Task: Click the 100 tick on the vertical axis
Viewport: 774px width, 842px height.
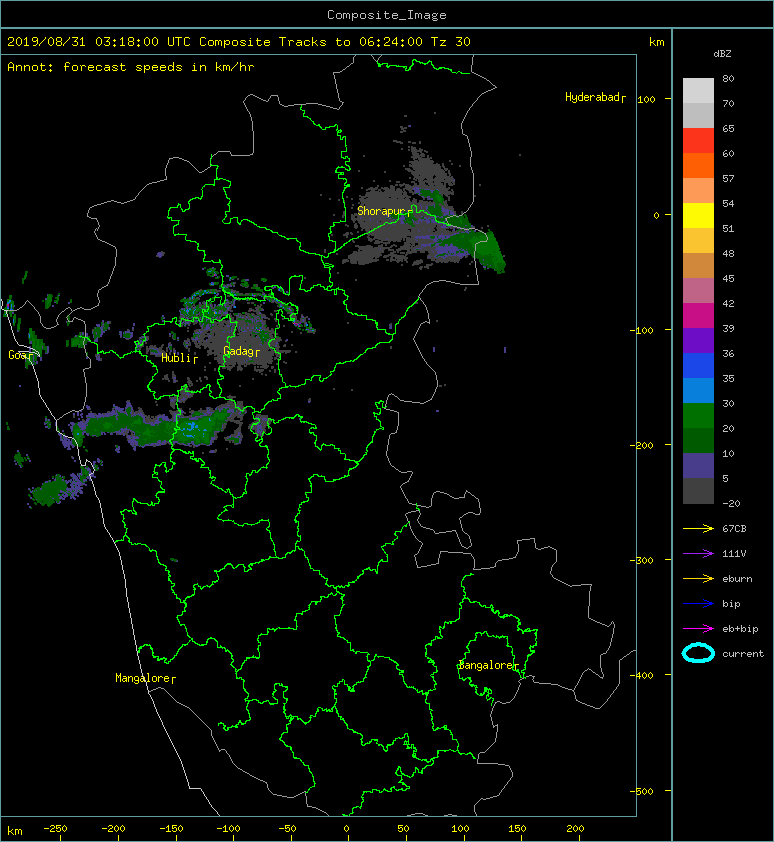Action: (x=647, y=99)
